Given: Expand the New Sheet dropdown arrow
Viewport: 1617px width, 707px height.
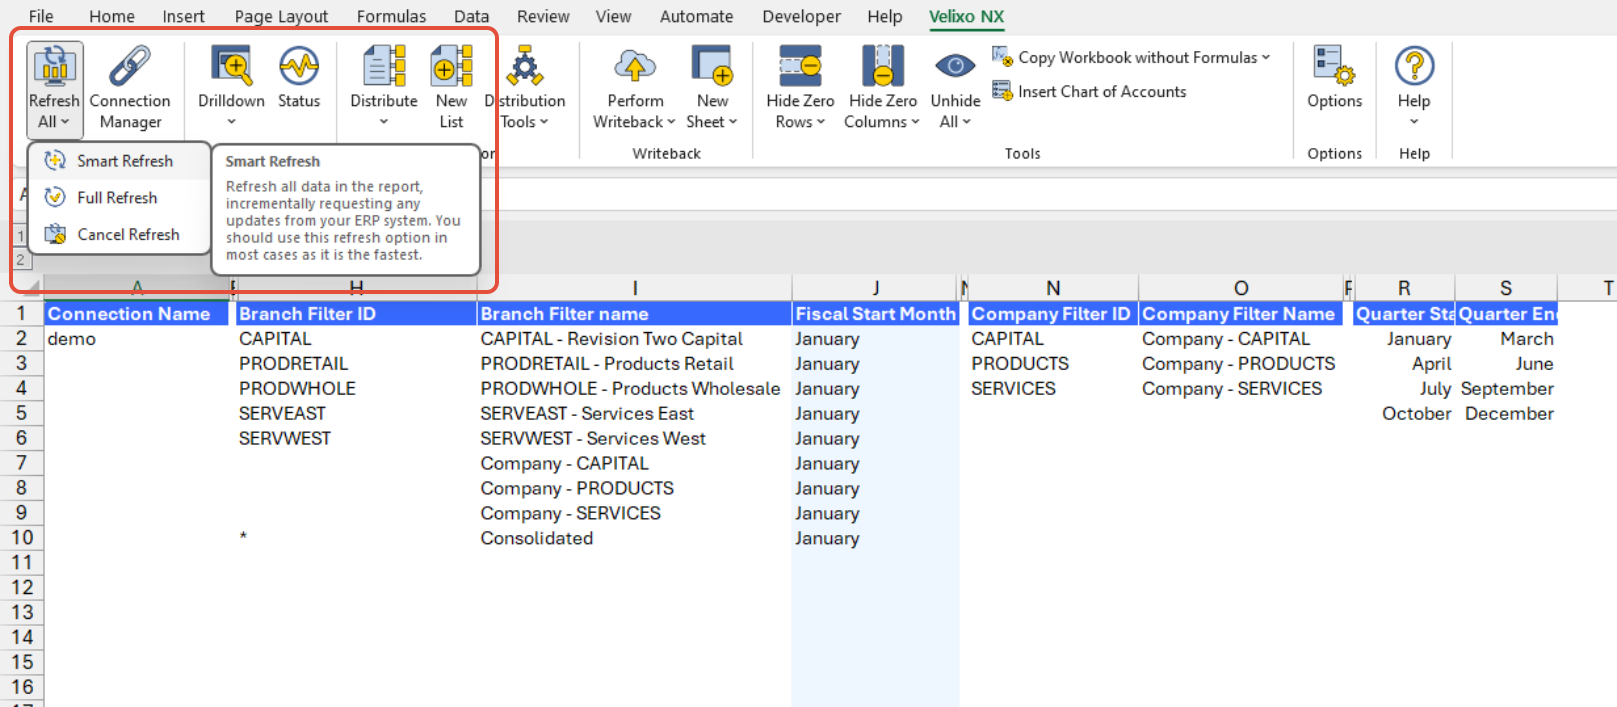Looking at the screenshot, I should pyautogui.click(x=733, y=122).
